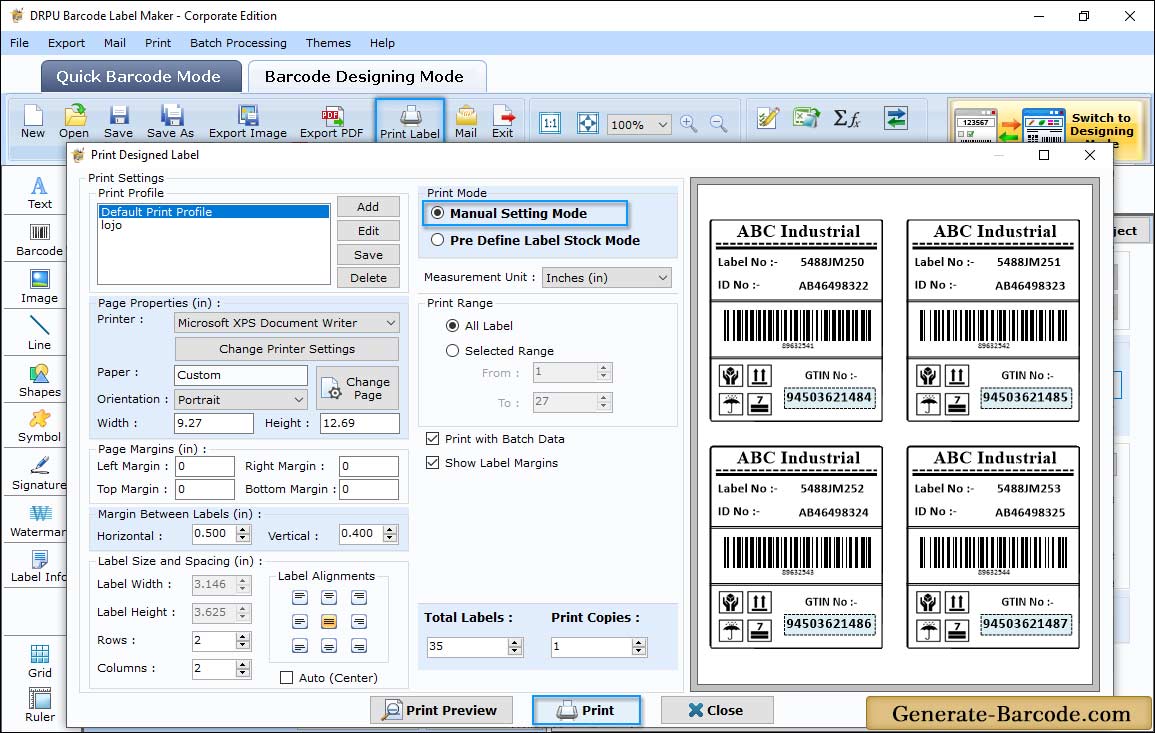Image resolution: width=1155 pixels, height=733 pixels.
Task: Click the zoom in magnifier icon
Action: click(689, 124)
